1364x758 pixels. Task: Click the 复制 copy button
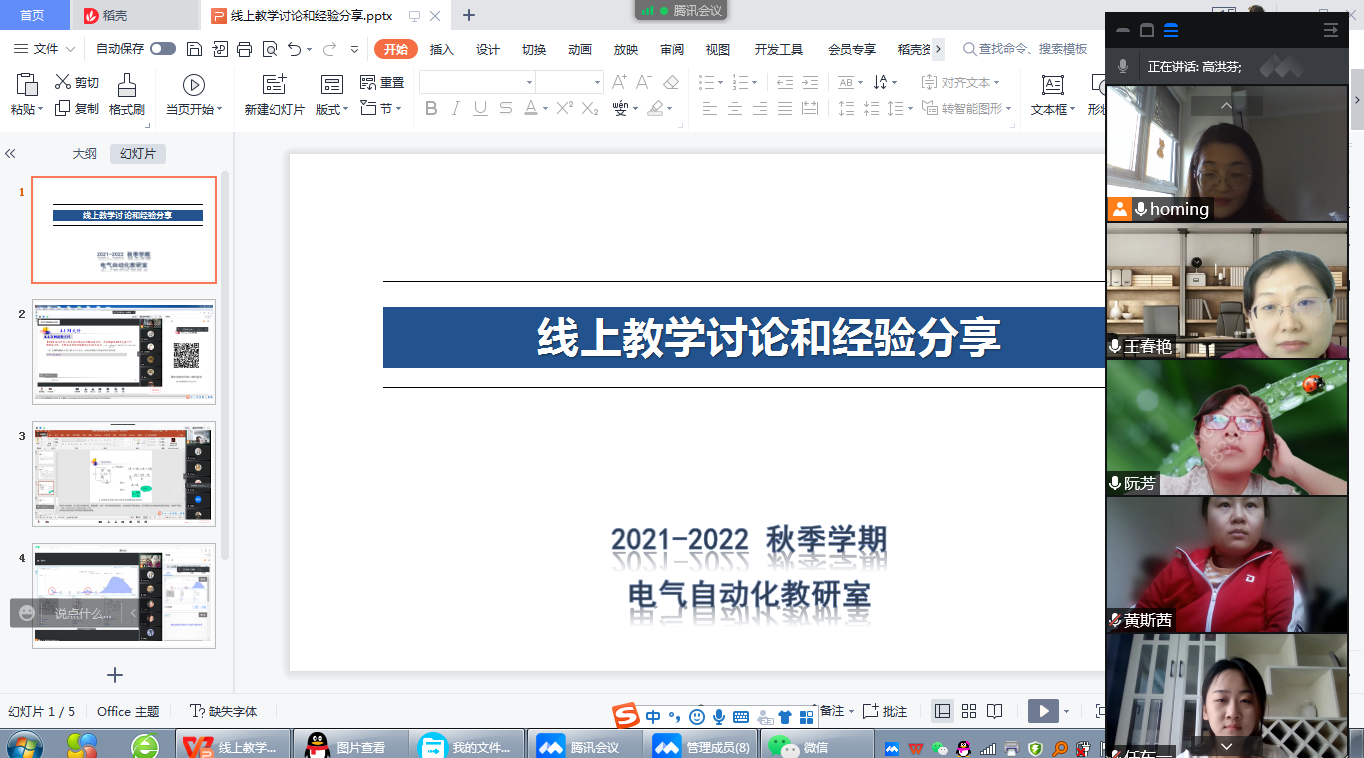coord(77,109)
